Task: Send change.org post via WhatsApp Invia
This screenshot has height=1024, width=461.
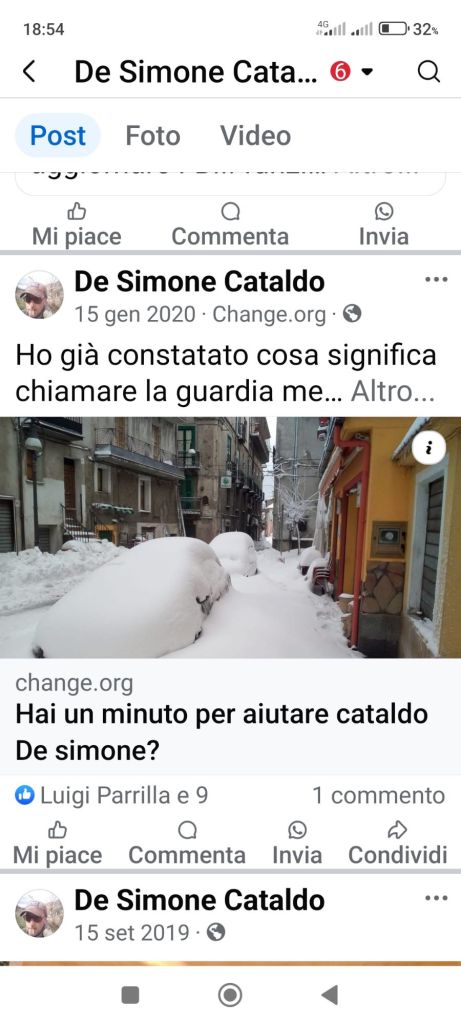Action: [x=297, y=843]
